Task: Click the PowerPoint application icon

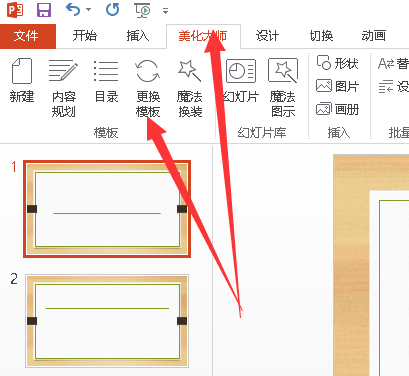Action: pos(15,10)
